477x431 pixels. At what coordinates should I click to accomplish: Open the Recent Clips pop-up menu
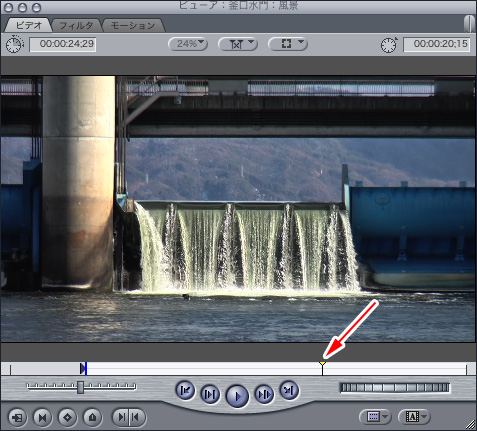pos(375,417)
